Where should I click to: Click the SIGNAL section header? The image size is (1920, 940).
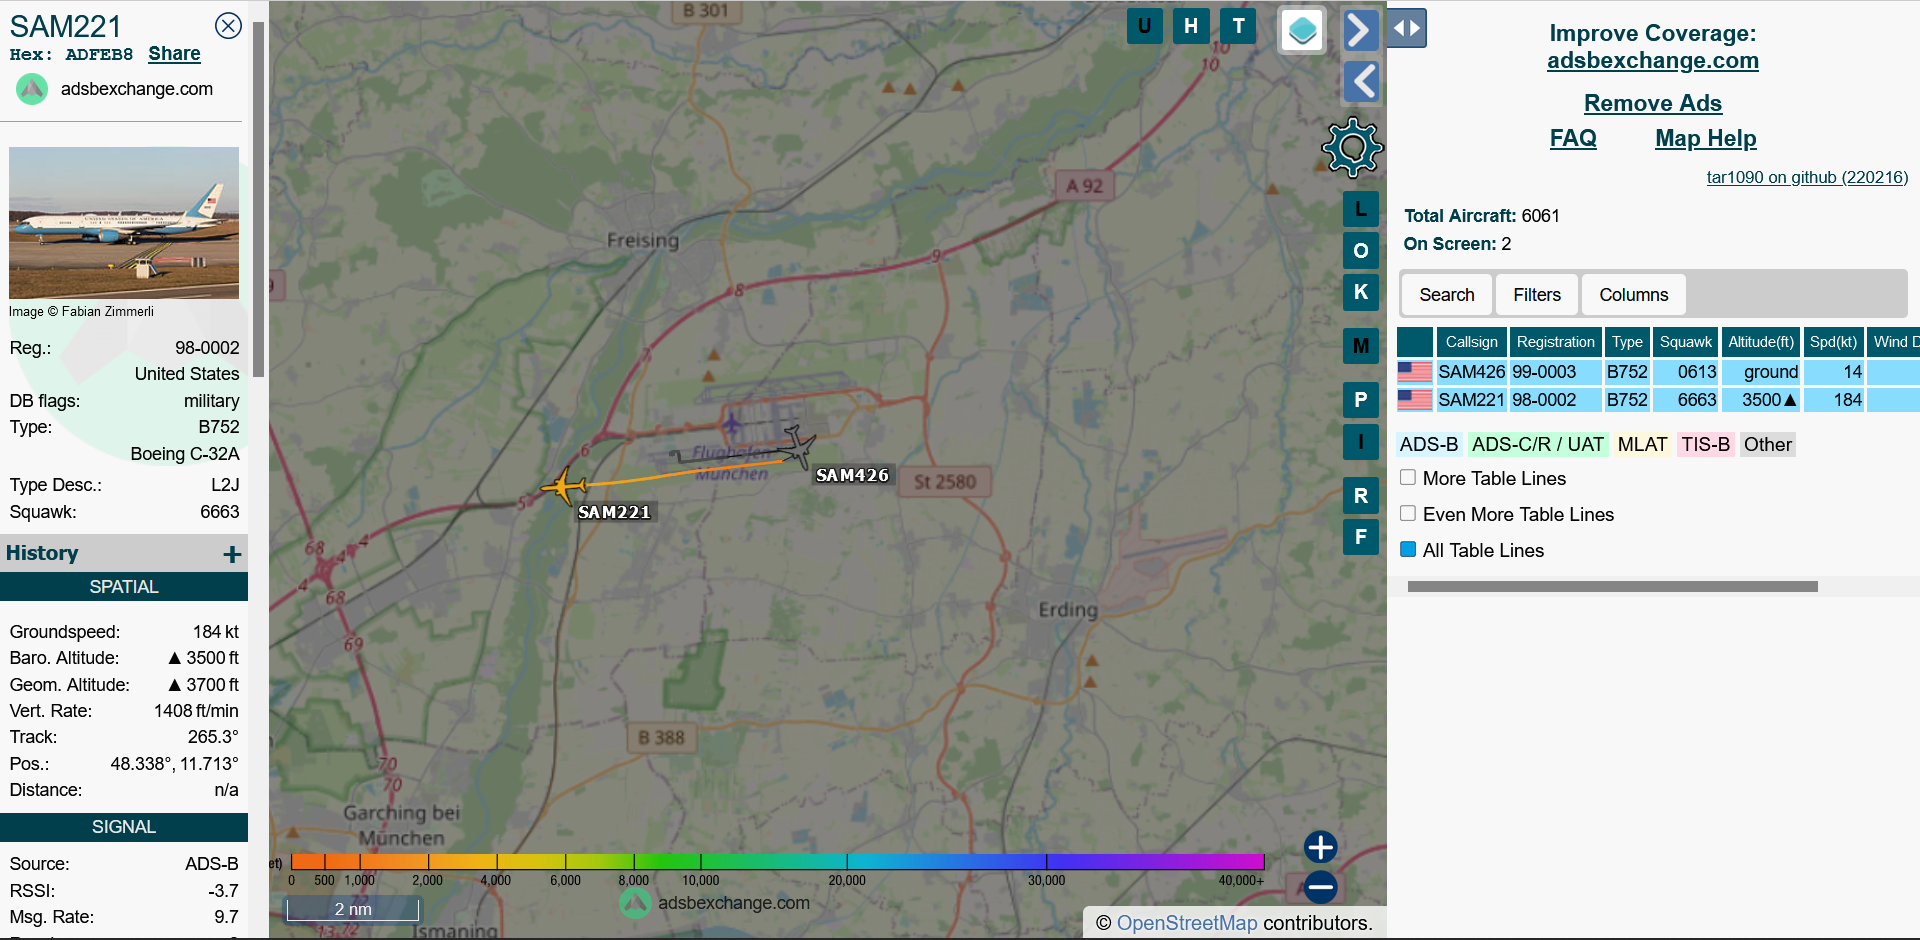[x=124, y=827]
